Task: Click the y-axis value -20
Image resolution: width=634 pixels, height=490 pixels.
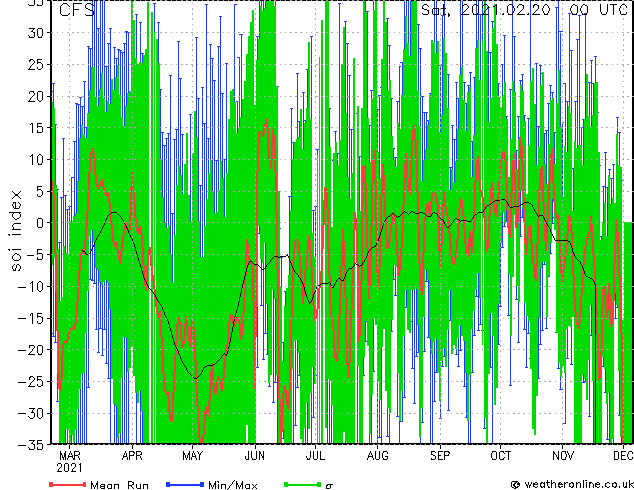Action: (x=31, y=350)
